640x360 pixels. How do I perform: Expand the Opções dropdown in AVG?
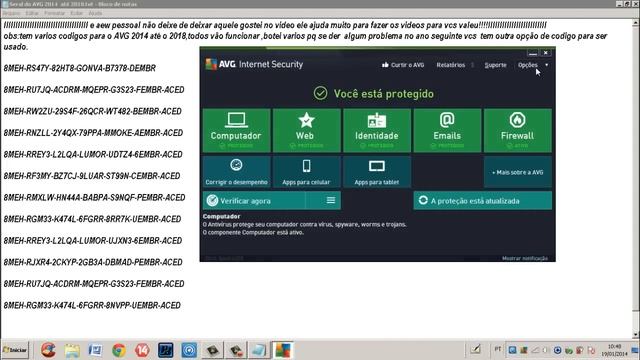tap(532, 65)
